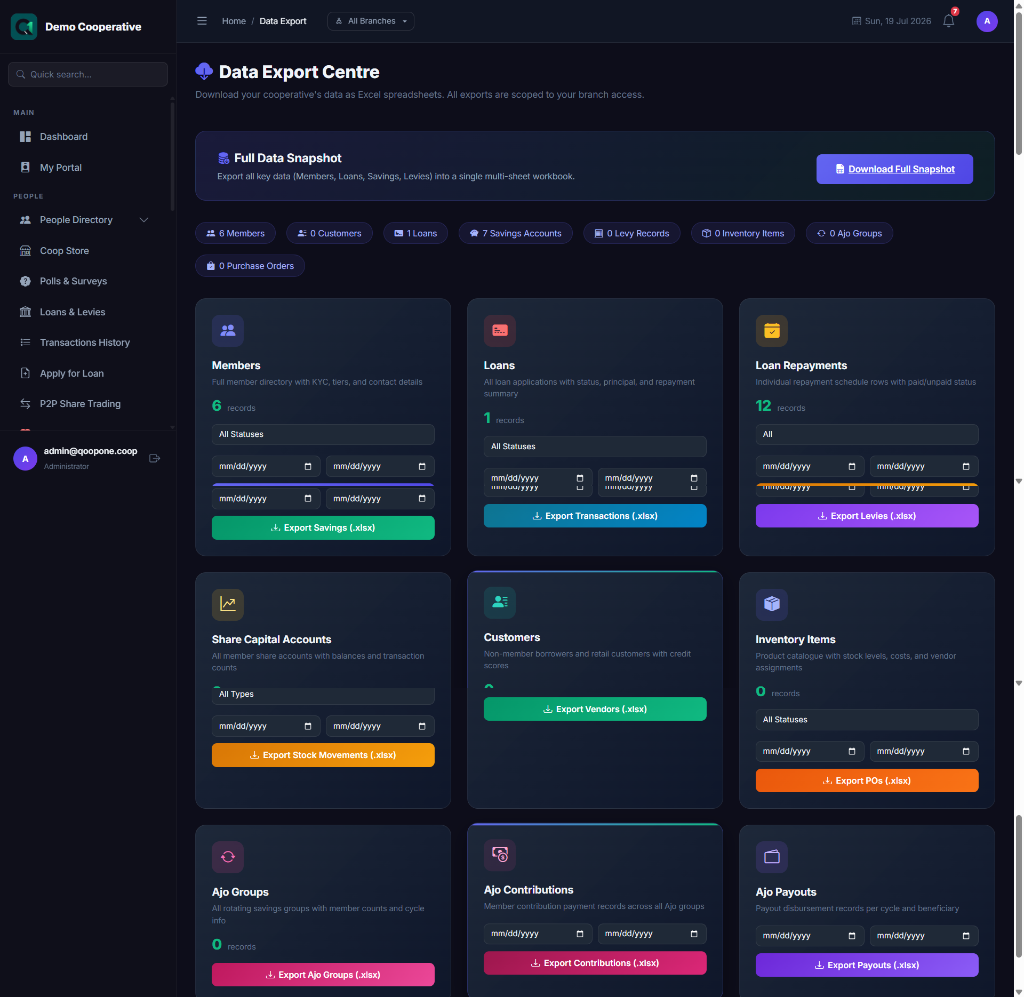Click Export Vendors (.xlsx) button
The image size is (1024, 997).
pyautogui.click(x=595, y=709)
